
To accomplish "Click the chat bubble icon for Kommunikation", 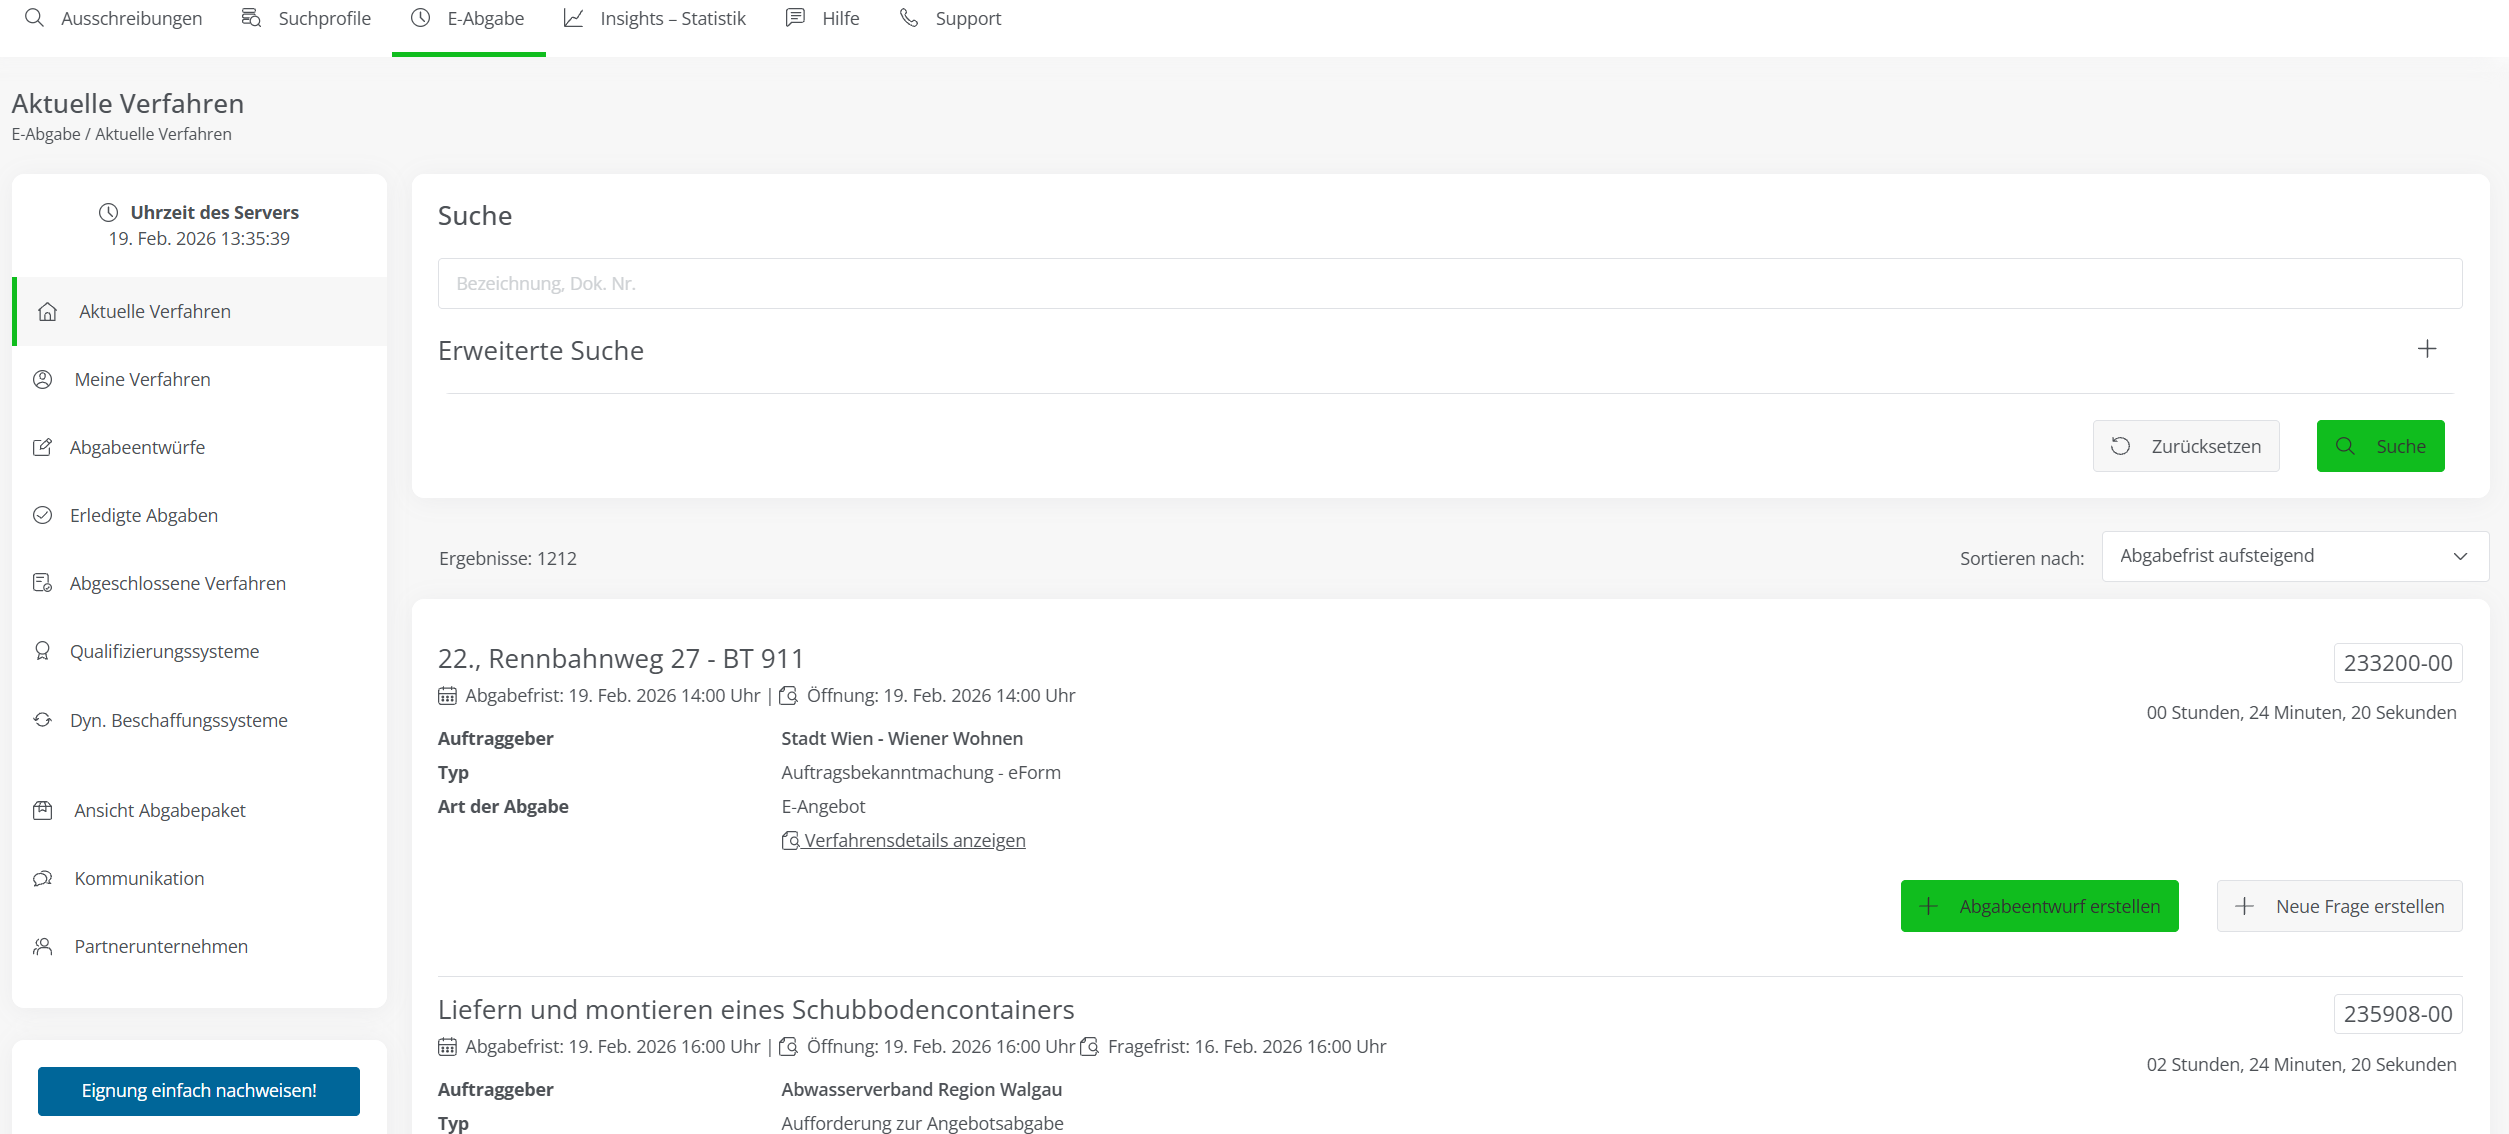I will [x=42, y=879].
